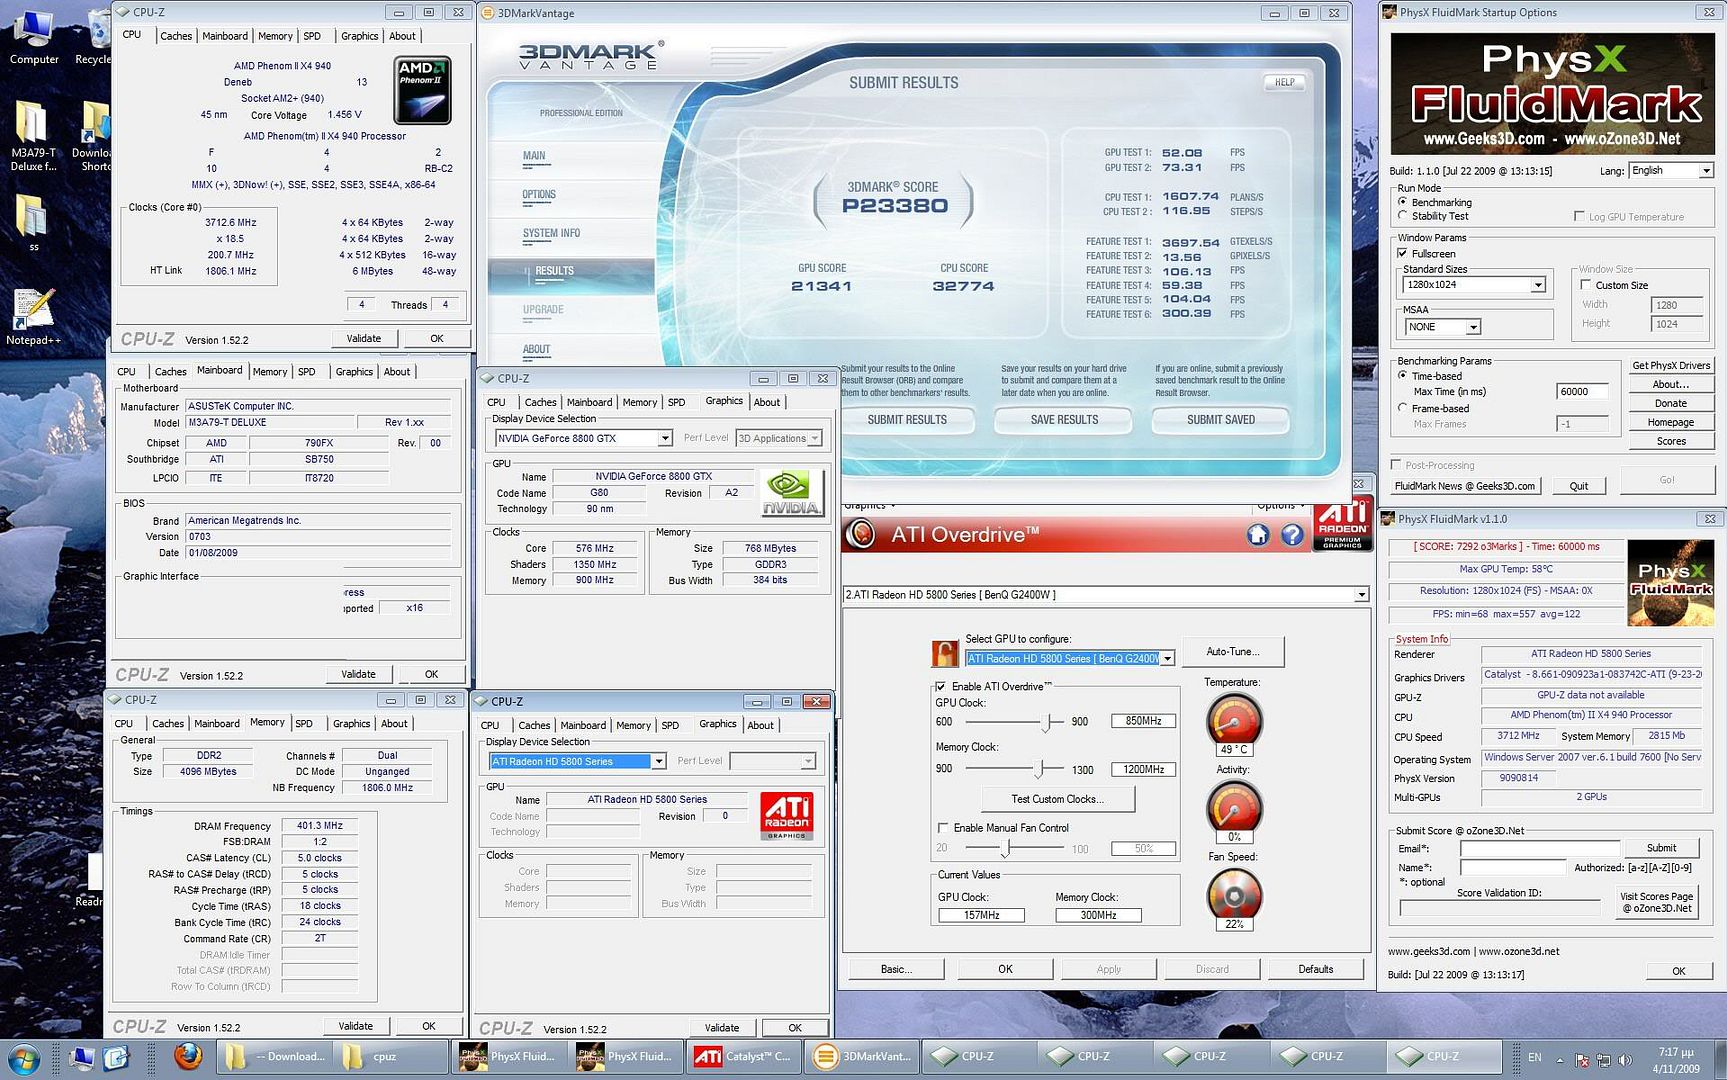
Task: Click the Auto-Tune button in ATI Overdrive
Action: [1233, 651]
